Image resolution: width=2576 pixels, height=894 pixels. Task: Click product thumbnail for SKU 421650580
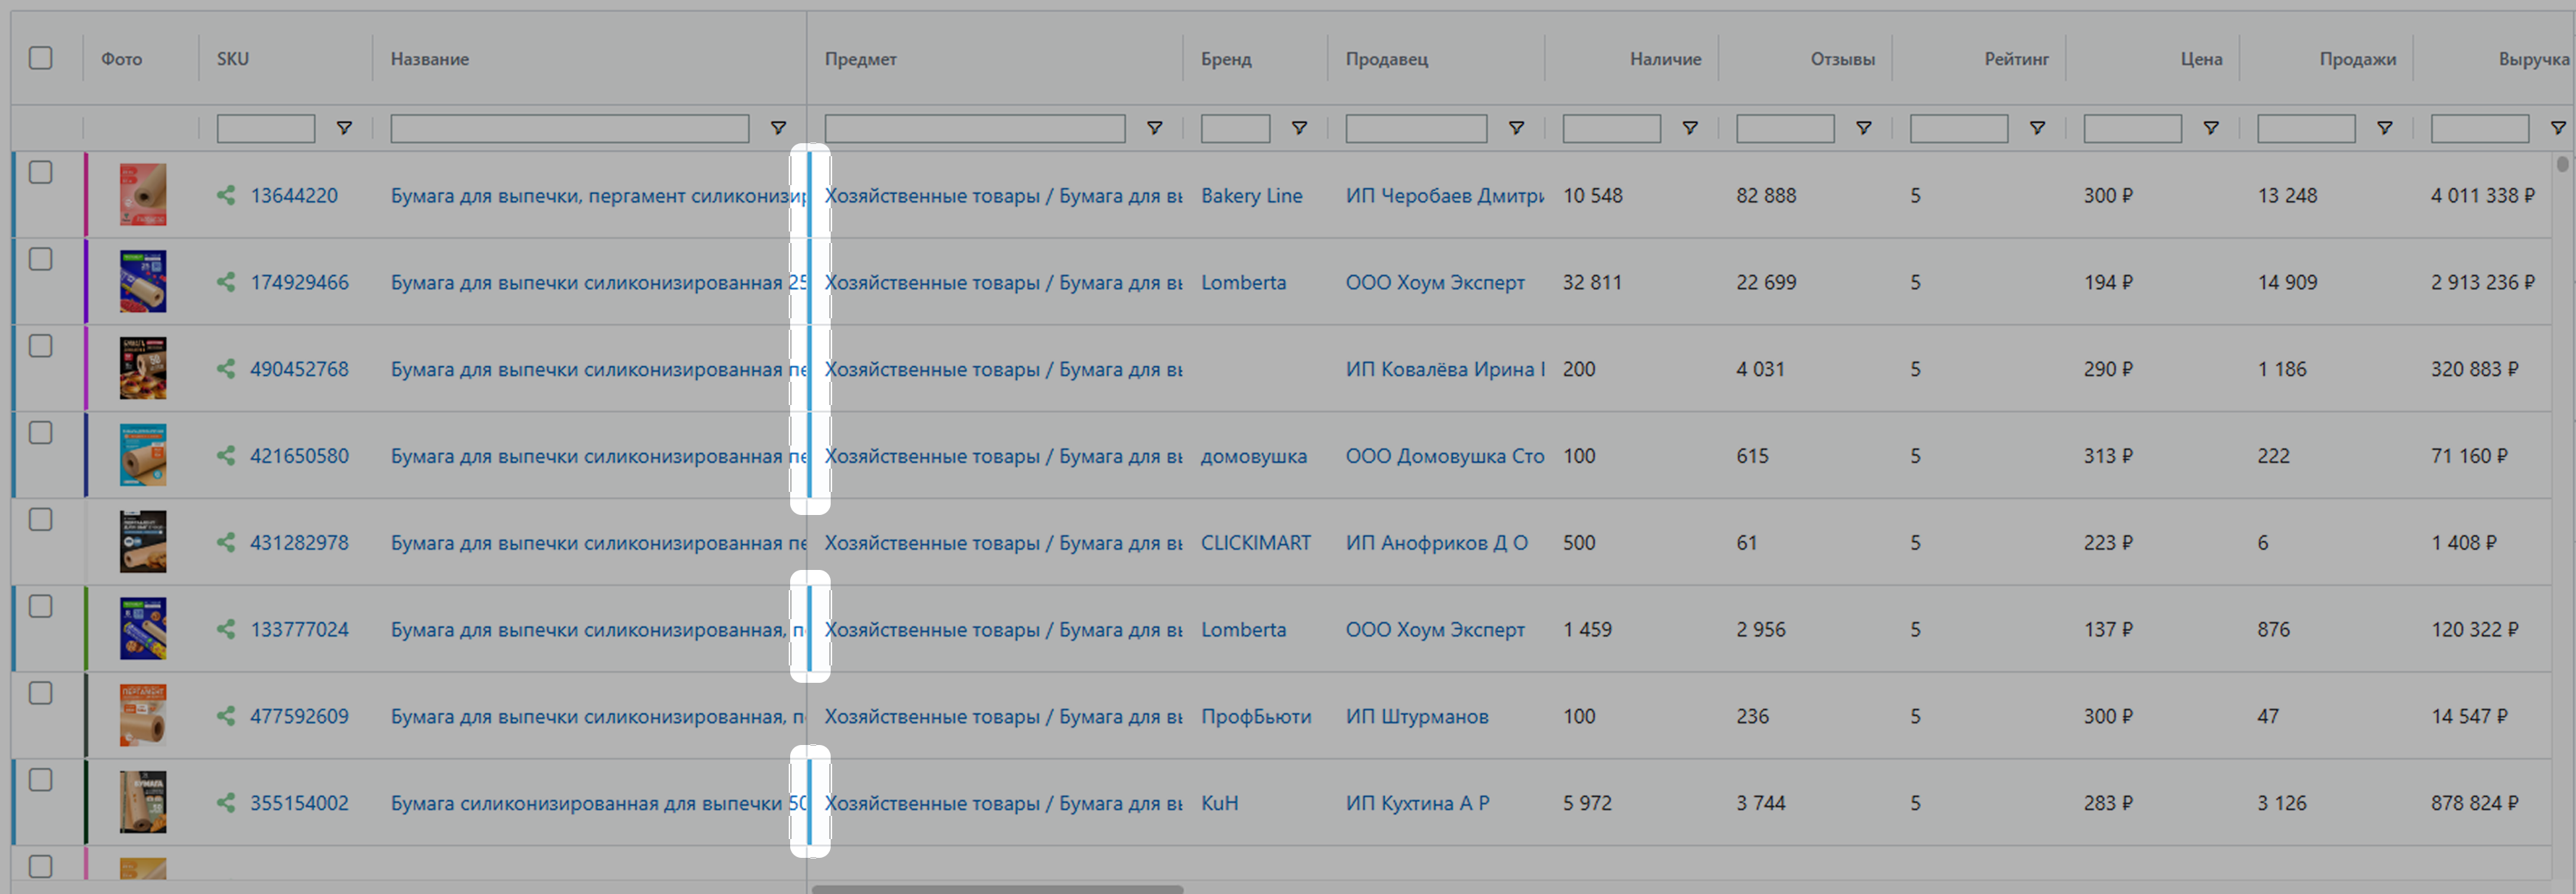[x=143, y=455]
